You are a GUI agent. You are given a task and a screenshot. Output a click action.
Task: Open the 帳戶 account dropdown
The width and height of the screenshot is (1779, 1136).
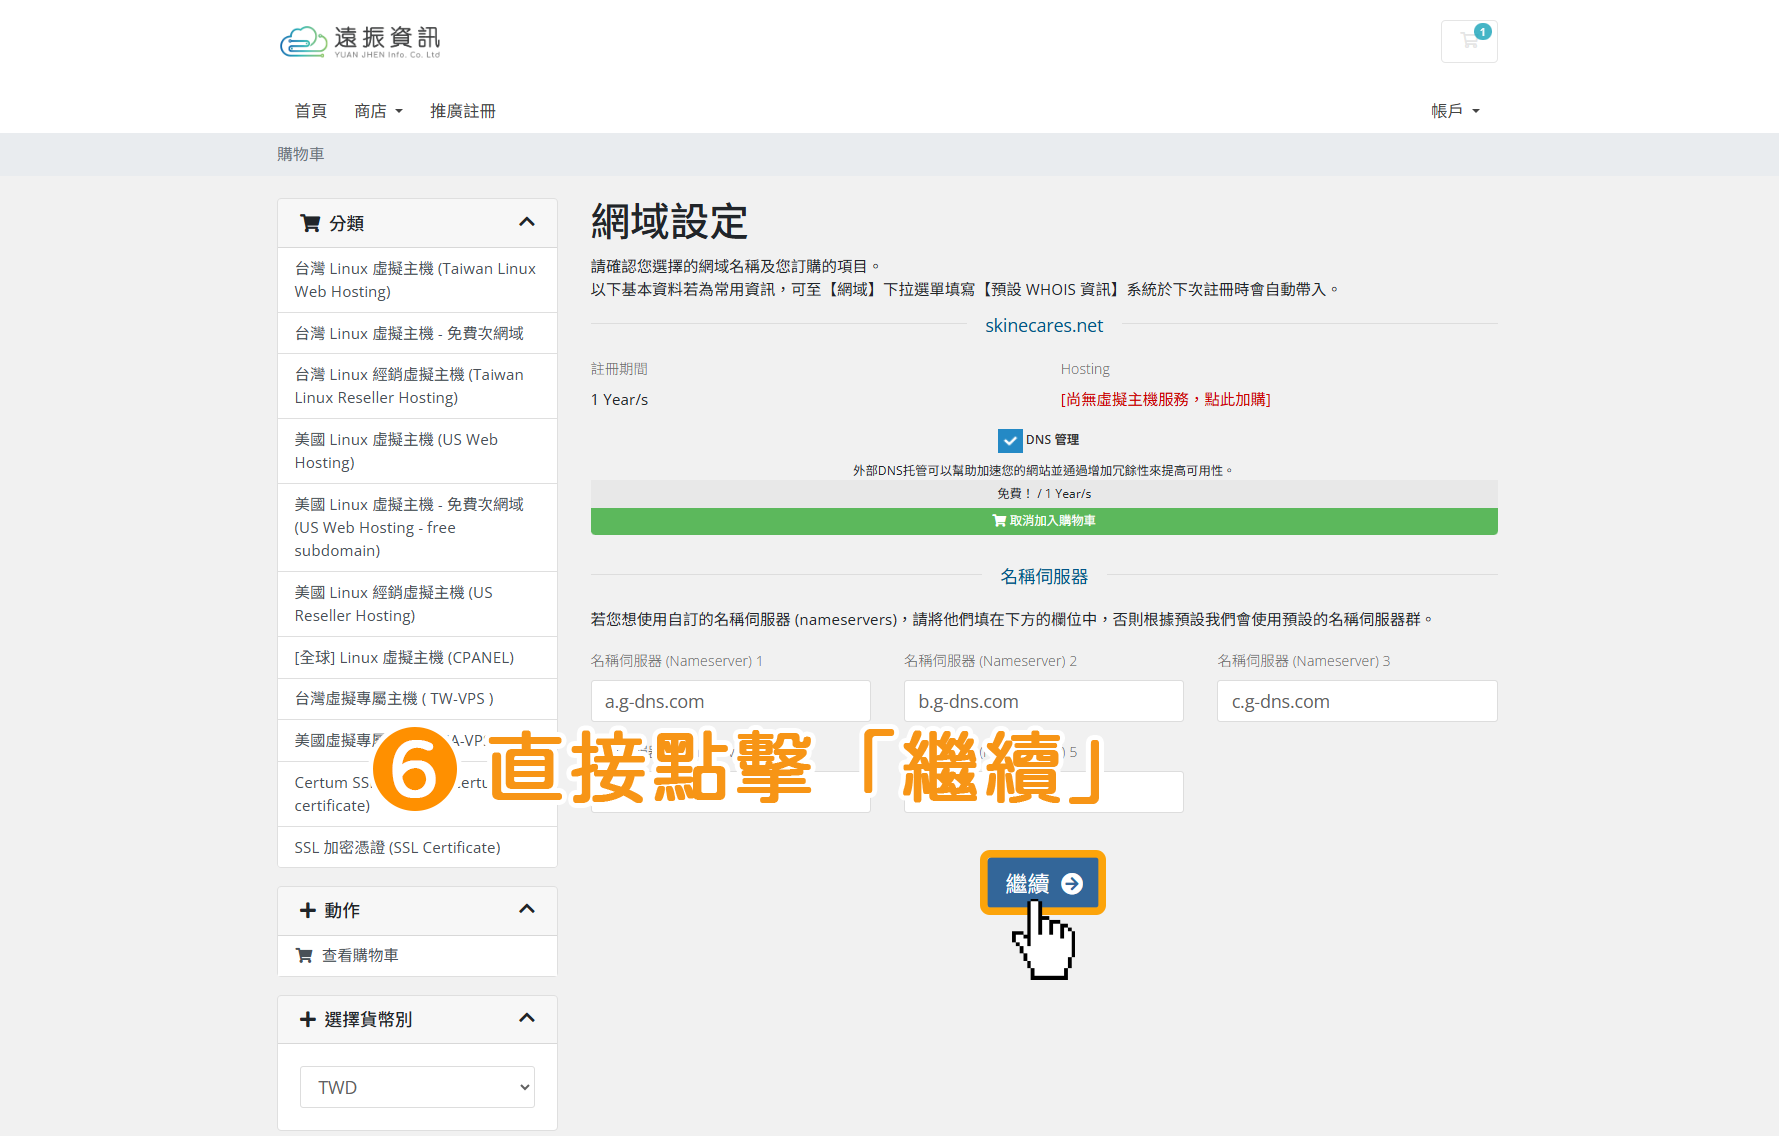click(1455, 111)
